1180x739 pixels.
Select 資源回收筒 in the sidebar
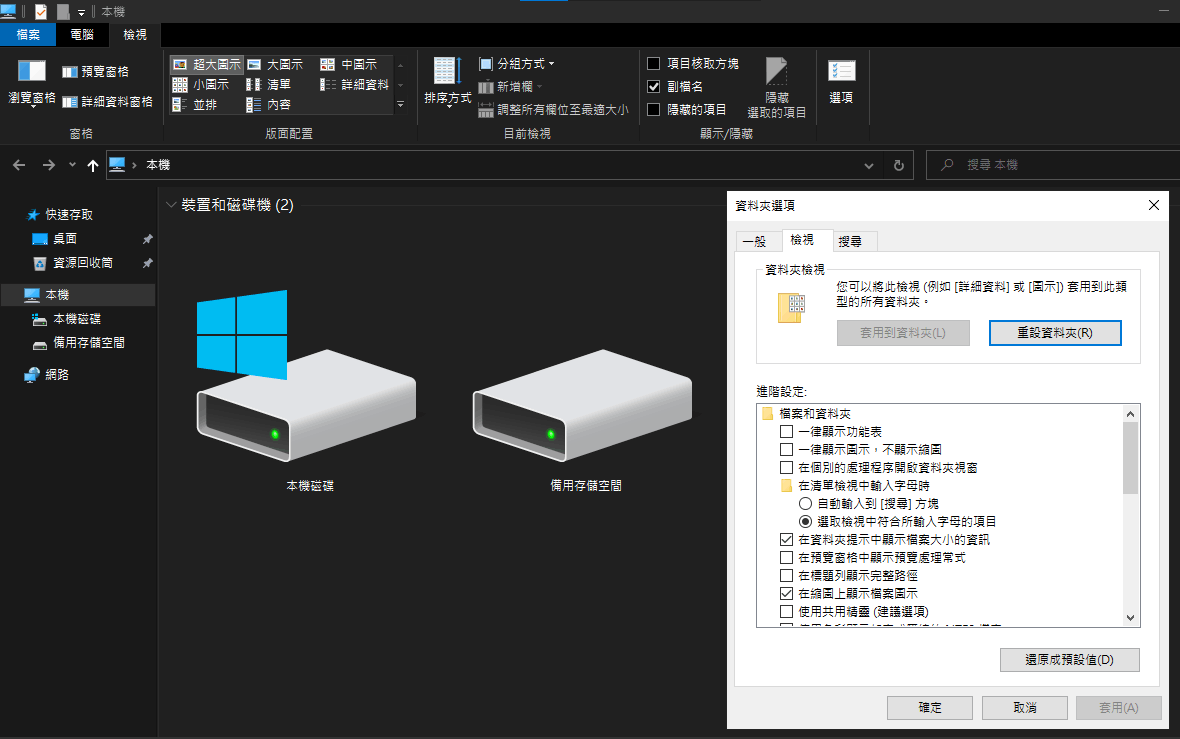click(x=73, y=263)
